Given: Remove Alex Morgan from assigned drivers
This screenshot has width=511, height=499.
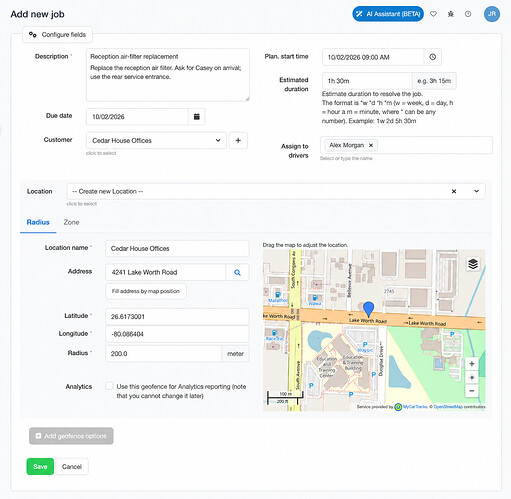Looking at the screenshot, I should 371,145.
